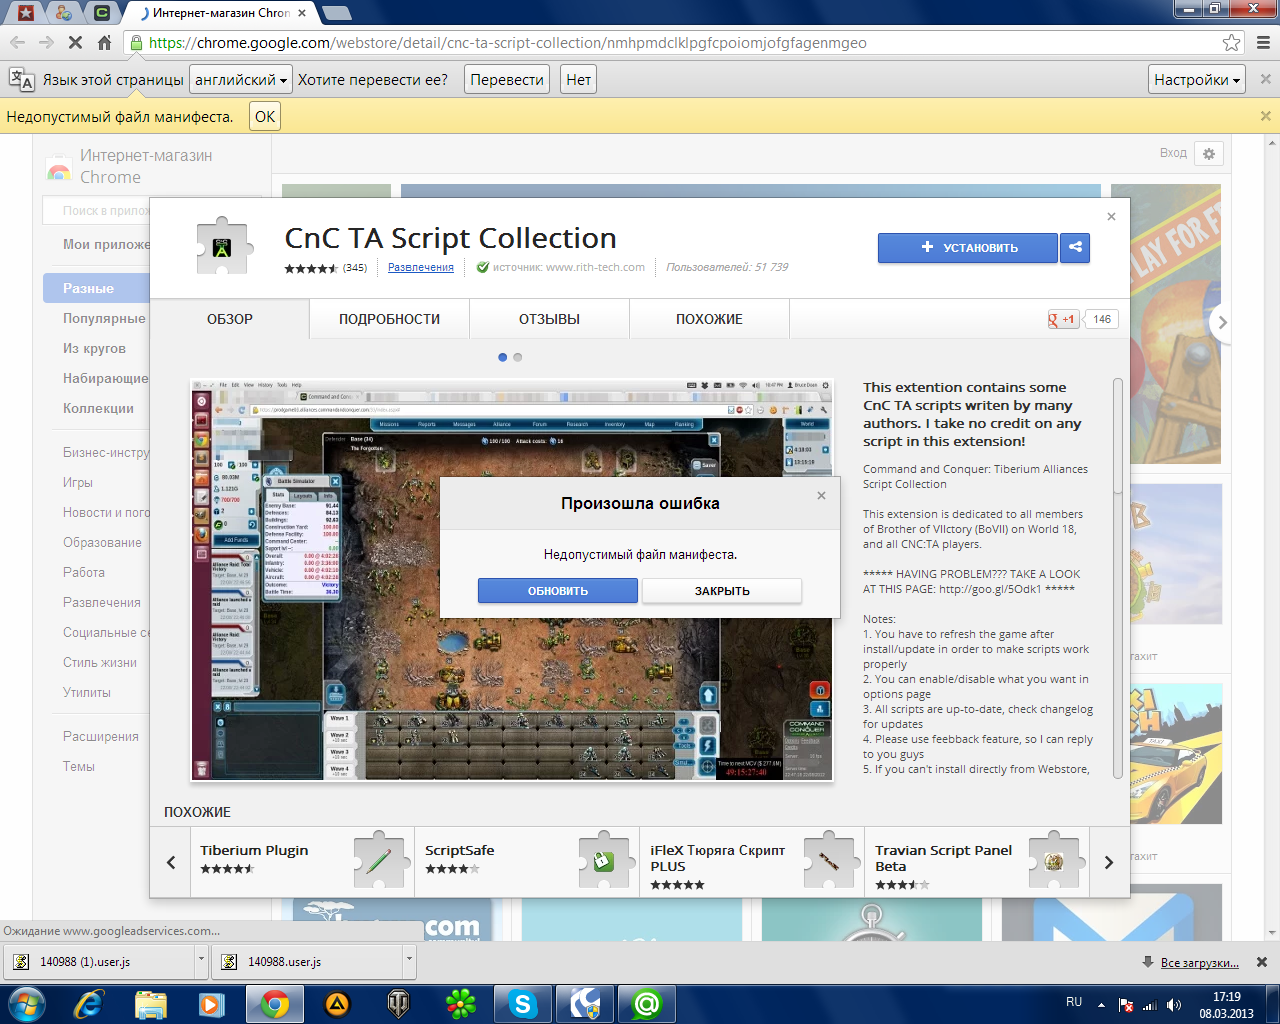Click the УСТАНОВИТЬ install button
1280x1024 pixels.
click(x=968, y=248)
